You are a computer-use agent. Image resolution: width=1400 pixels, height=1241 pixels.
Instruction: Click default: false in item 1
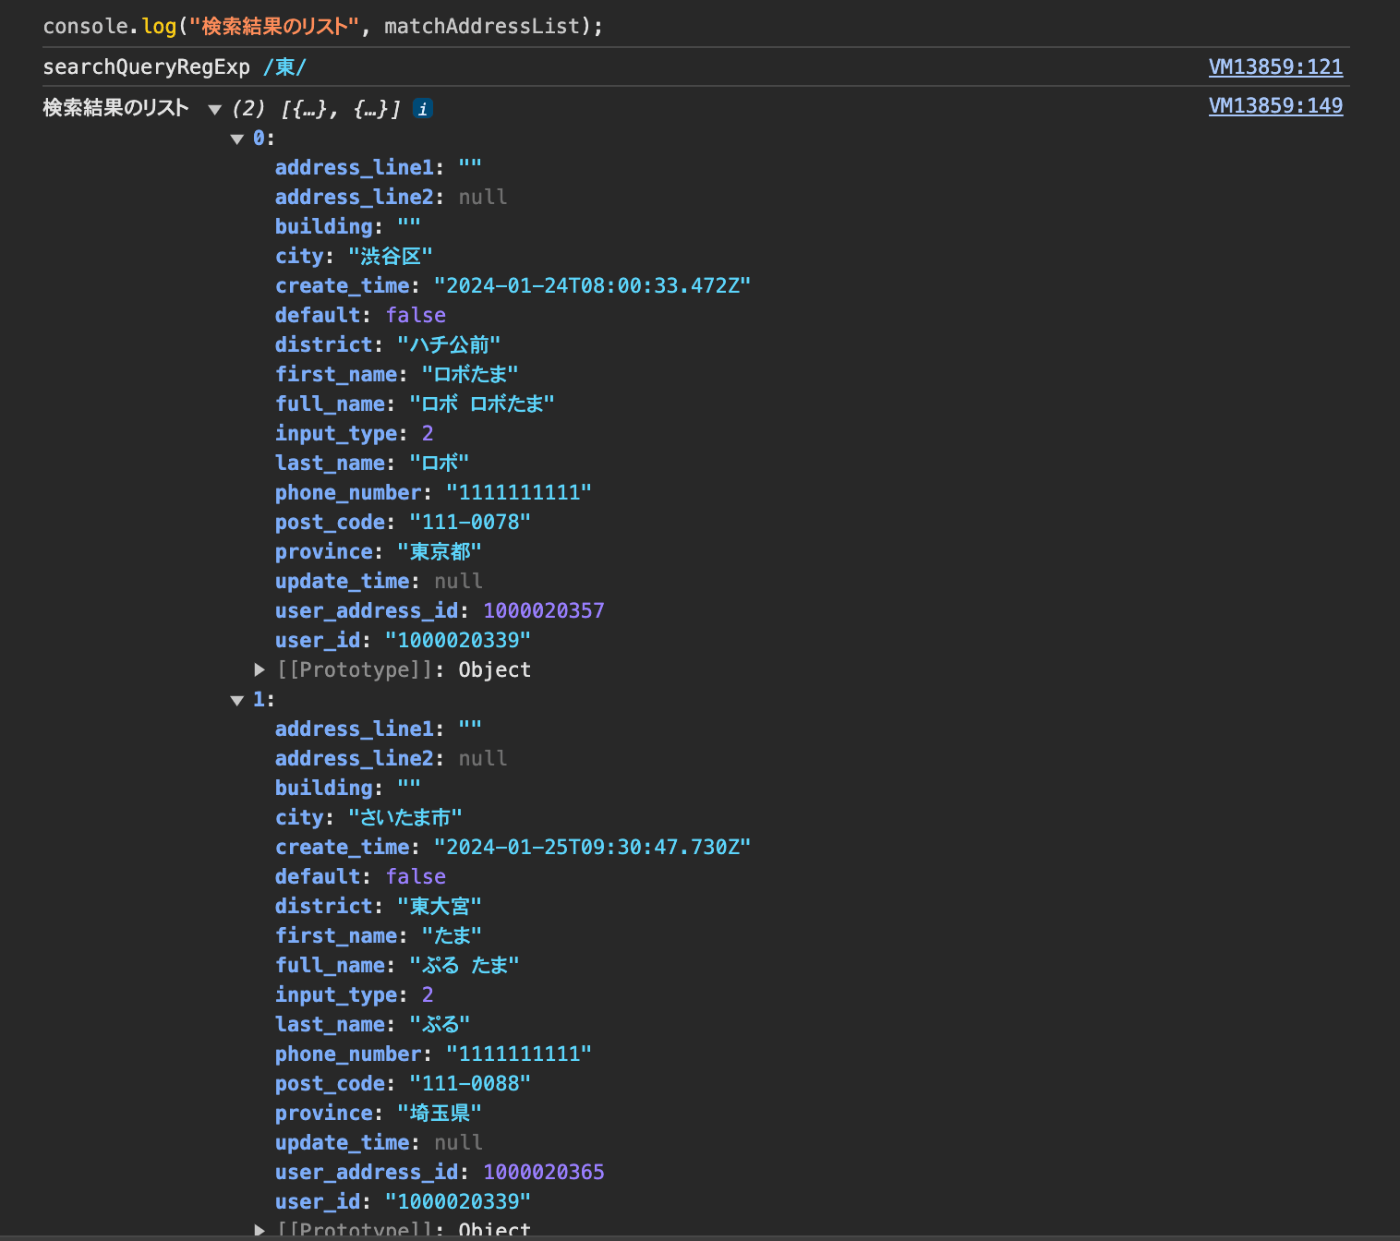point(361,876)
